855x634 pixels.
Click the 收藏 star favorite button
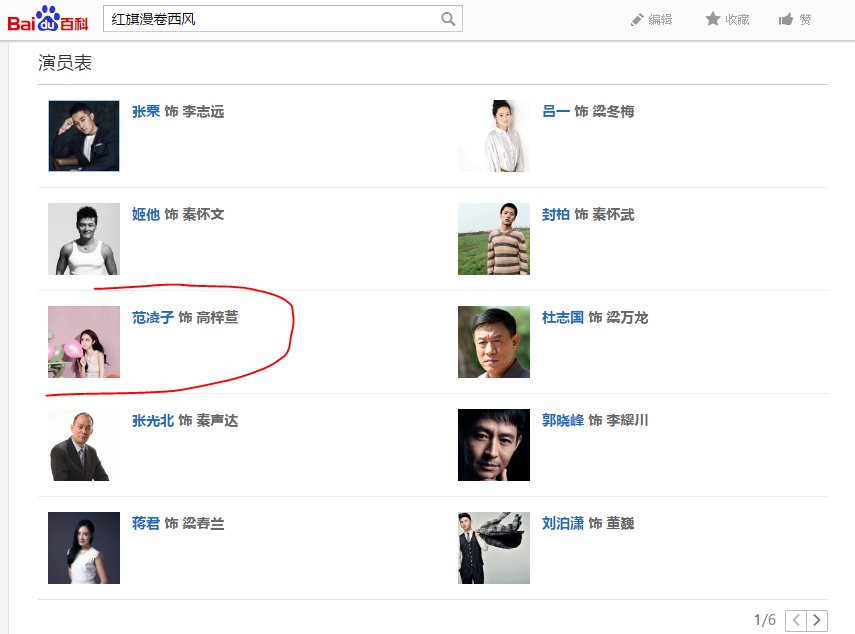click(x=727, y=19)
